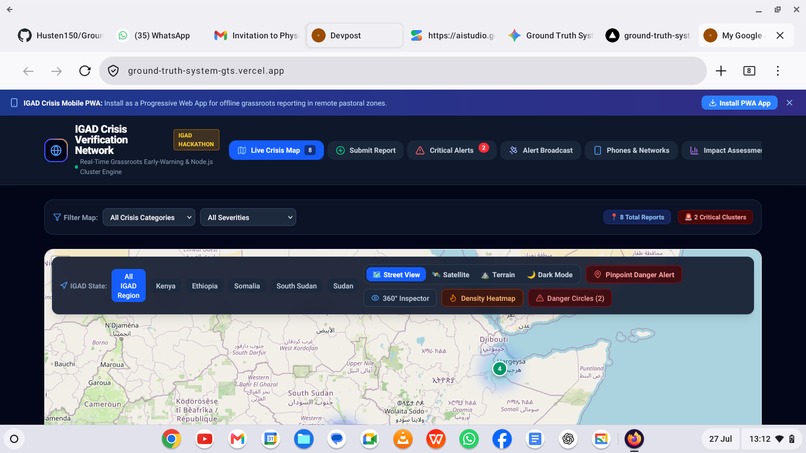The width and height of the screenshot is (806, 453).
Task: Open the system tray clock
Action: click(773, 439)
